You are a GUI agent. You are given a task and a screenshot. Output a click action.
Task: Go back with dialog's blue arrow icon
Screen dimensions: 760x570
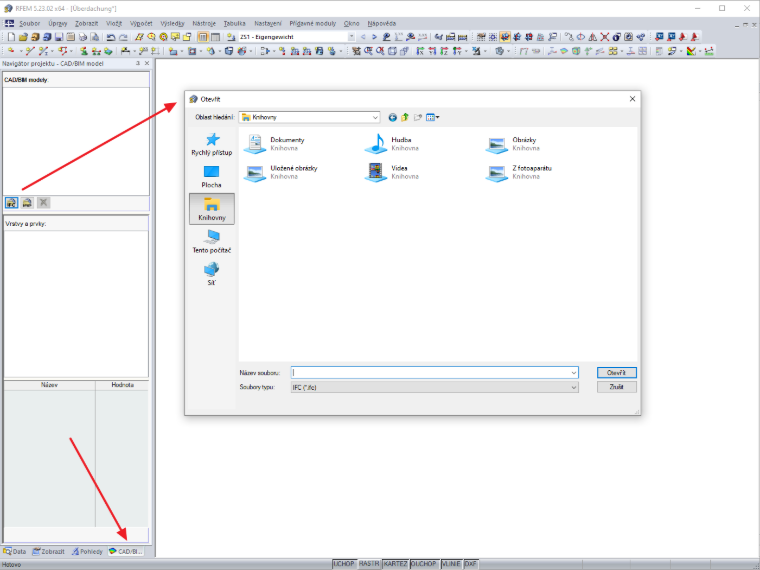pyautogui.click(x=393, y=117)
